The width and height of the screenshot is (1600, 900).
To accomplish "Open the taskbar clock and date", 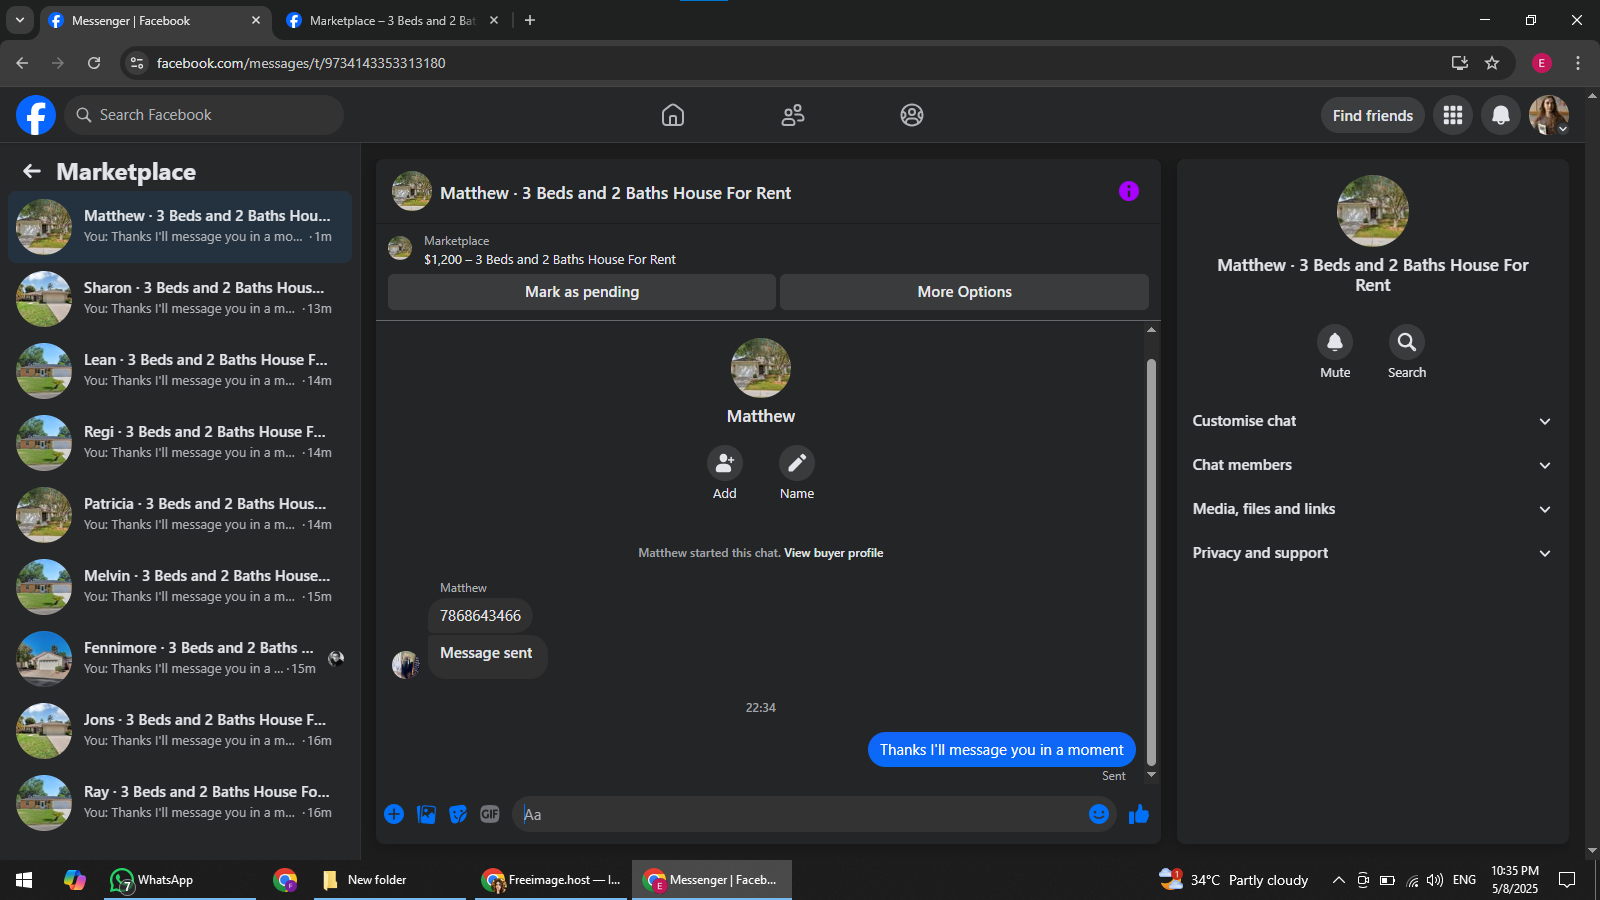I will coord(1515,880).
